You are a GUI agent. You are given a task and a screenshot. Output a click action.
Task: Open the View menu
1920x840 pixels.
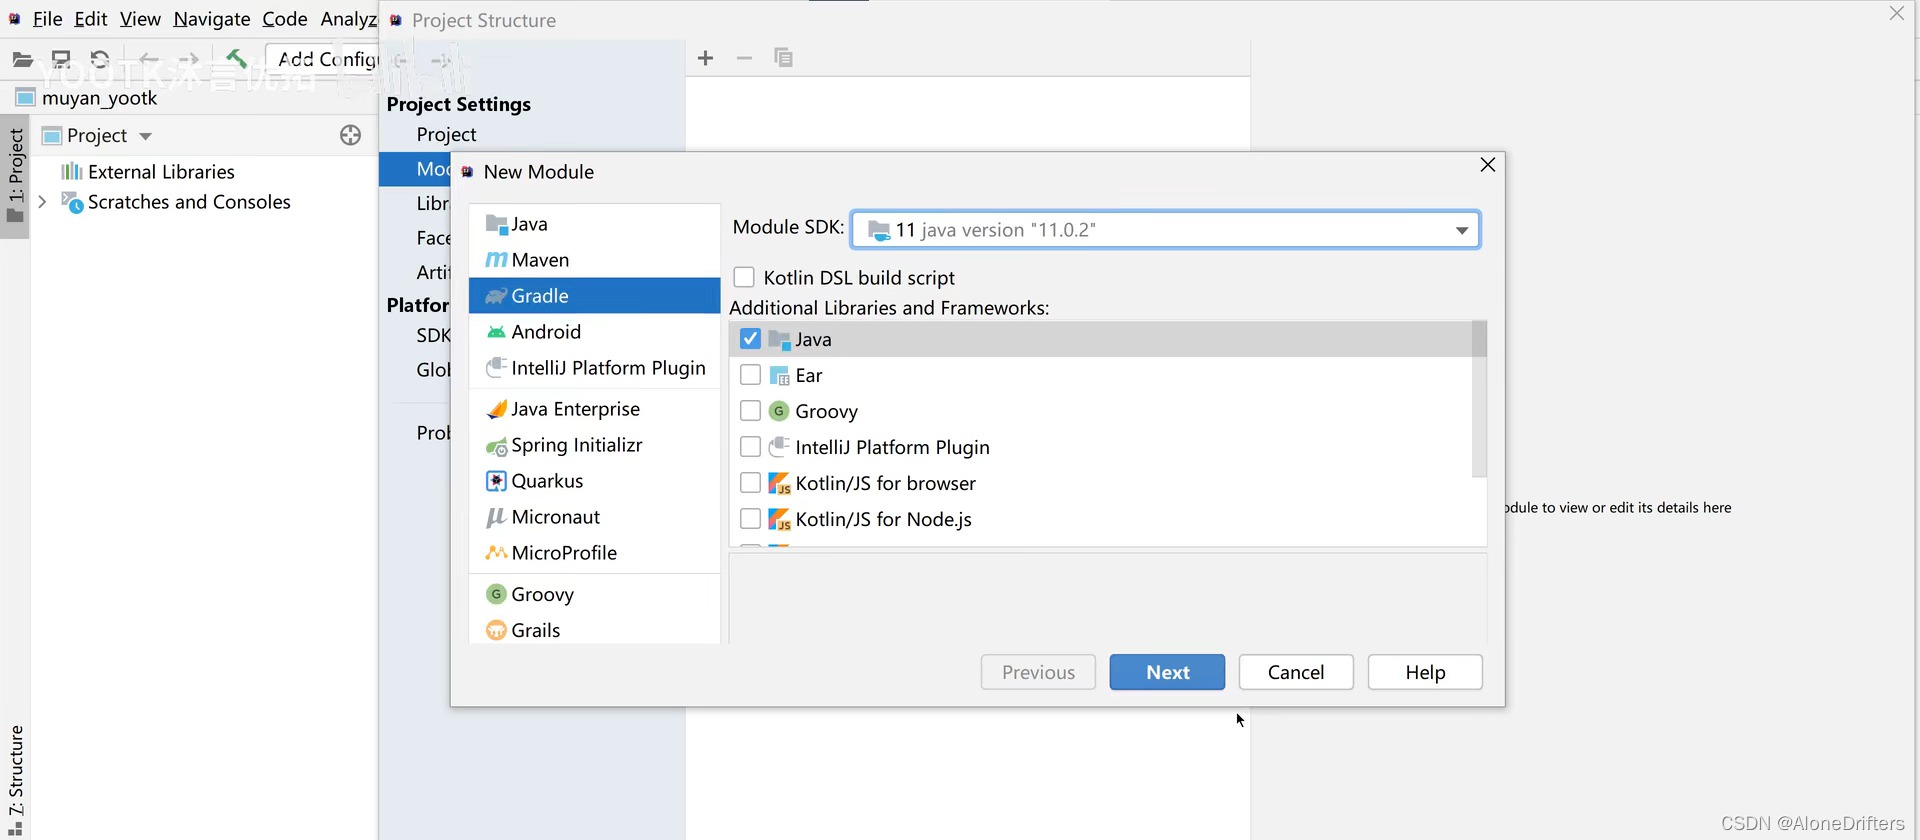[x=140, y=19]
